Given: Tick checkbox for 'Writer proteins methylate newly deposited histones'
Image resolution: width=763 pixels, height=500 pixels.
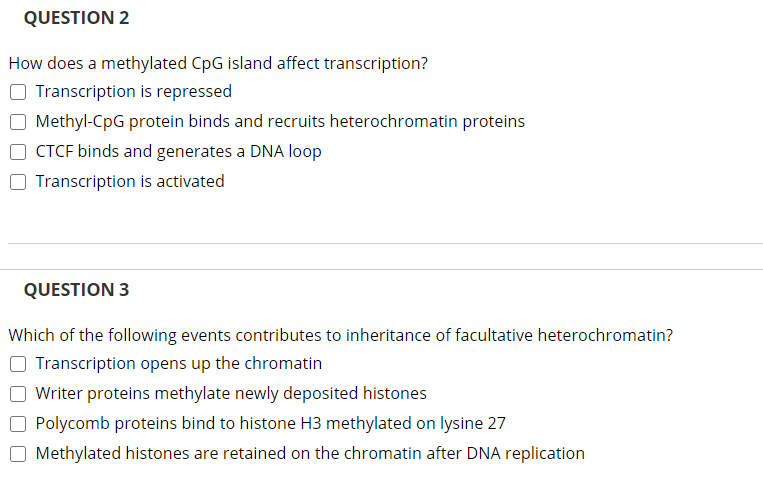Looking at the screenshot, I should pos(18,394).
